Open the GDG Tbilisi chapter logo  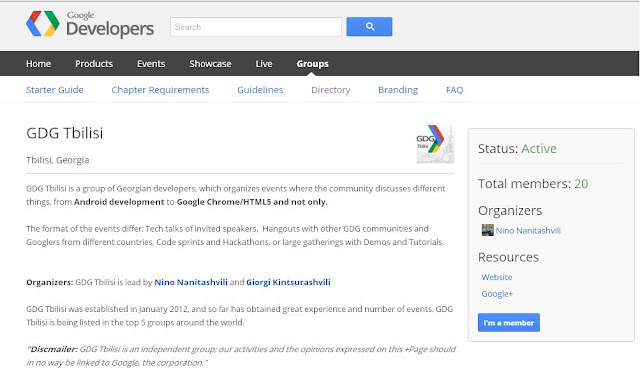435,144
